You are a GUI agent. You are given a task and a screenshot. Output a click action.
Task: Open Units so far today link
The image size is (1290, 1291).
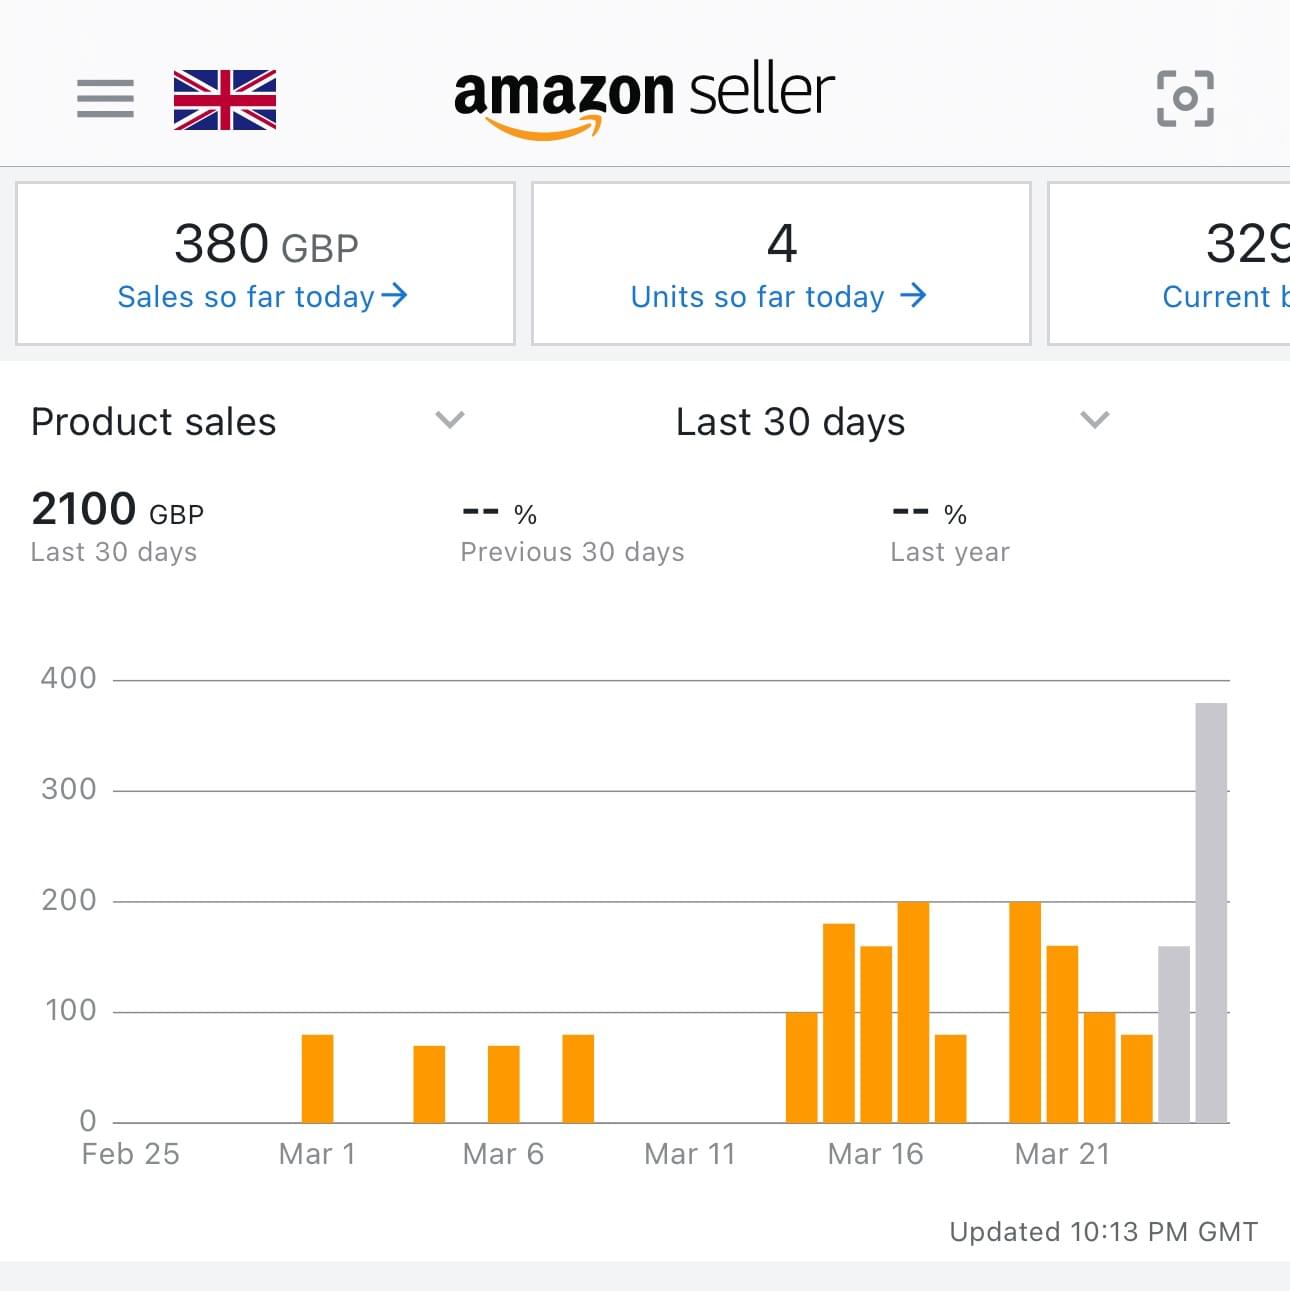coord(757,297)
